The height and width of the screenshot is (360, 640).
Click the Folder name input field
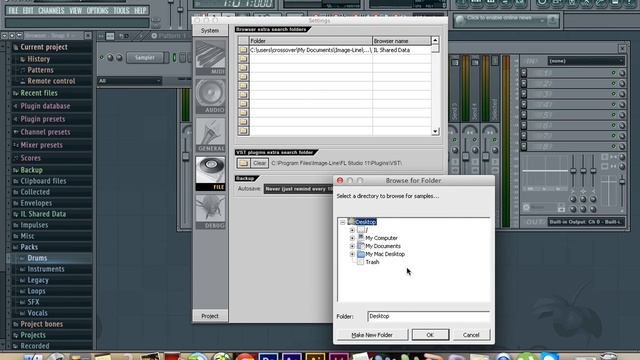click(x=429, y=316)
